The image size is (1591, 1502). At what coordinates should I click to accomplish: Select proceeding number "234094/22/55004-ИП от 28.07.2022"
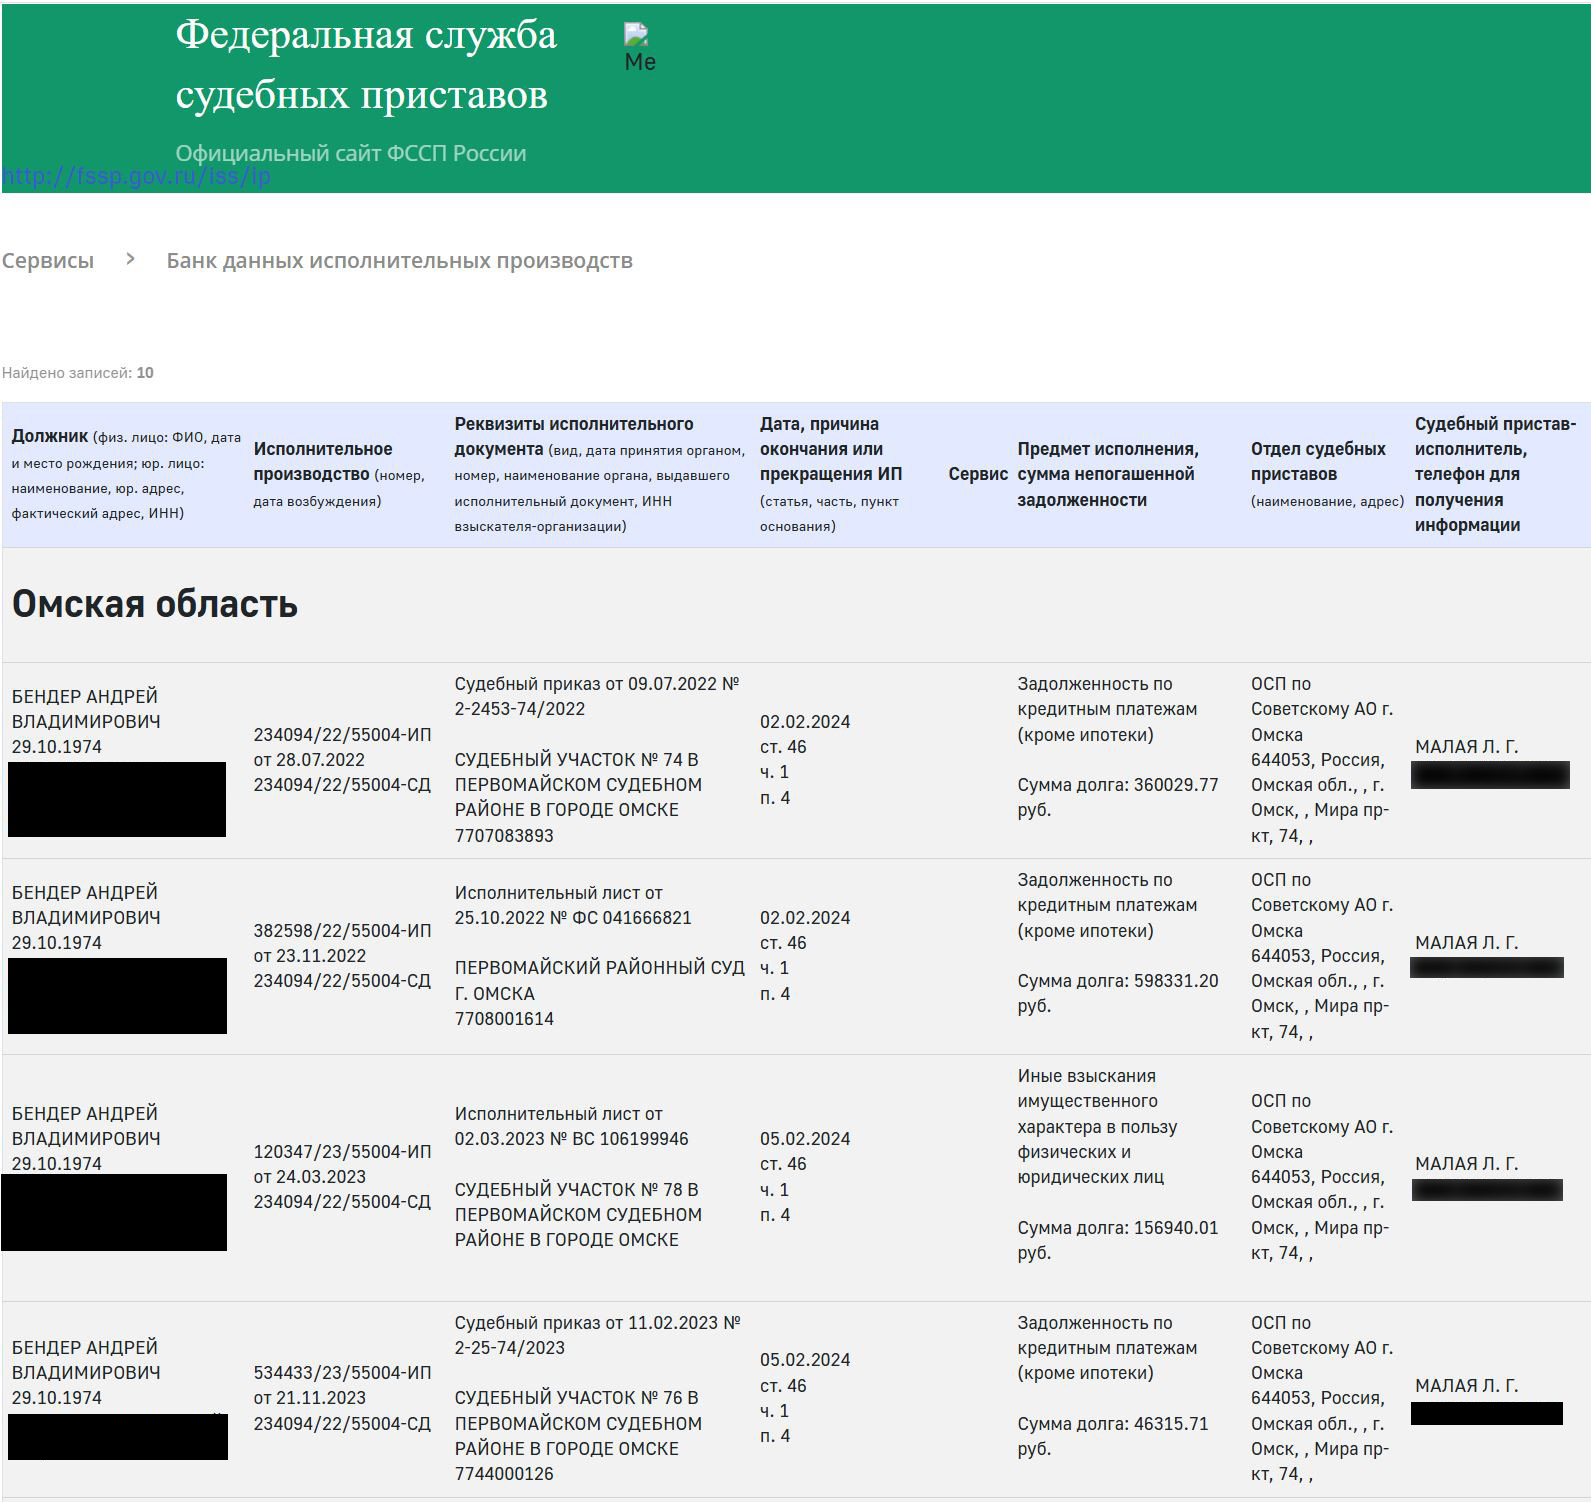(342, 747)
